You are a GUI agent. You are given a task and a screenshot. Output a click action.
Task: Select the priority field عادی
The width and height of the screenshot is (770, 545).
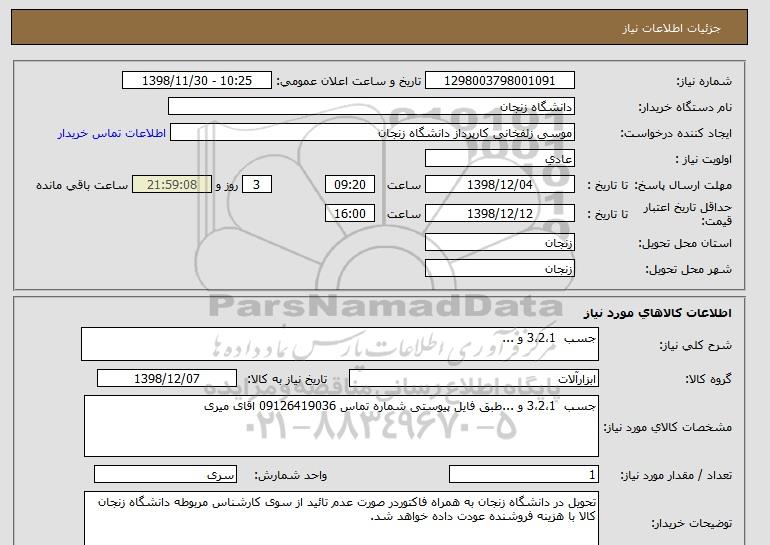click(499, 159)
